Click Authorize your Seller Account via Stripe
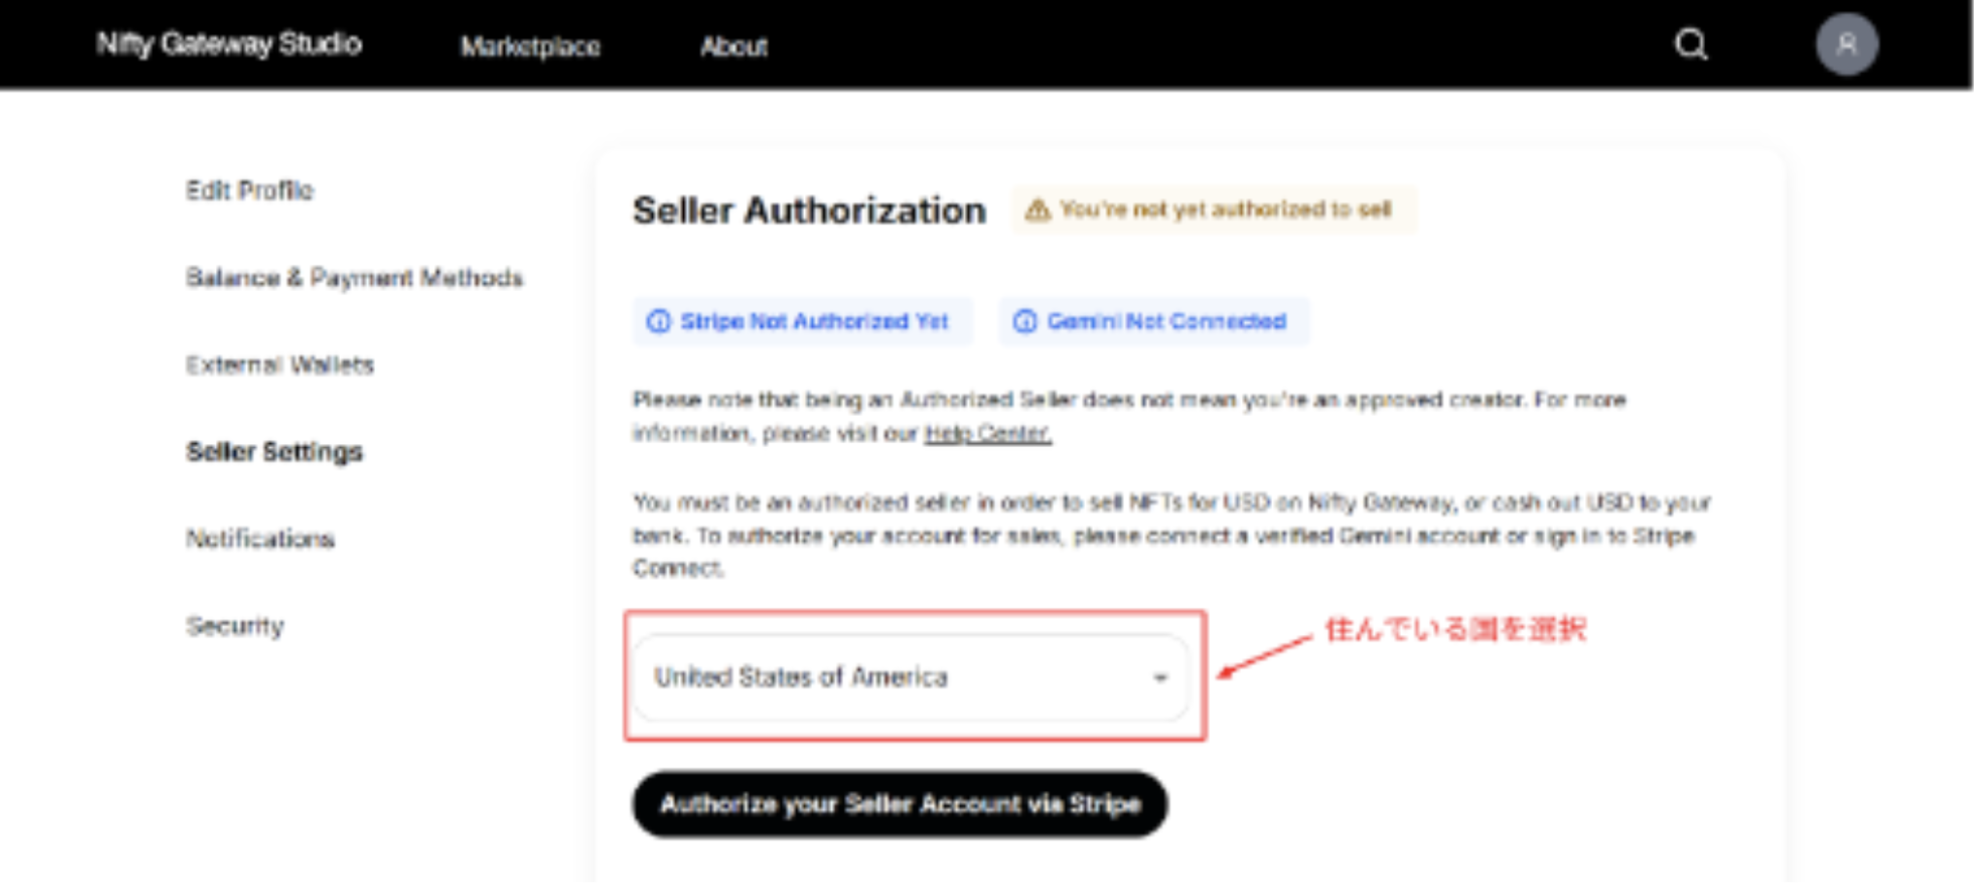Image resolution: width=1974 pixels, height=888 pixels. point(900,804)
